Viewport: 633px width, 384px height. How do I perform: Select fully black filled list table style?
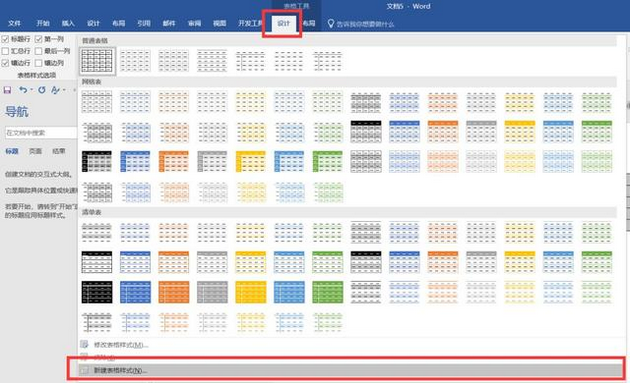(x=97, y=292)
